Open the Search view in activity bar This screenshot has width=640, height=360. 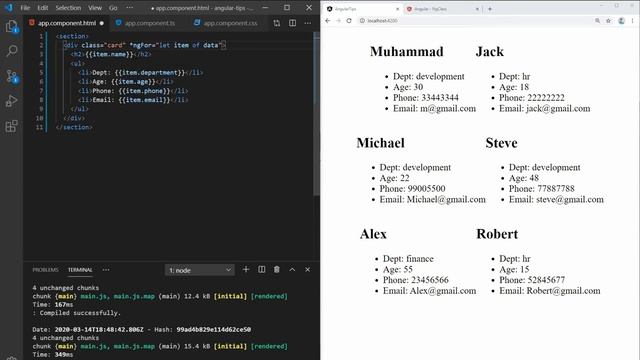tap(11, 51)
